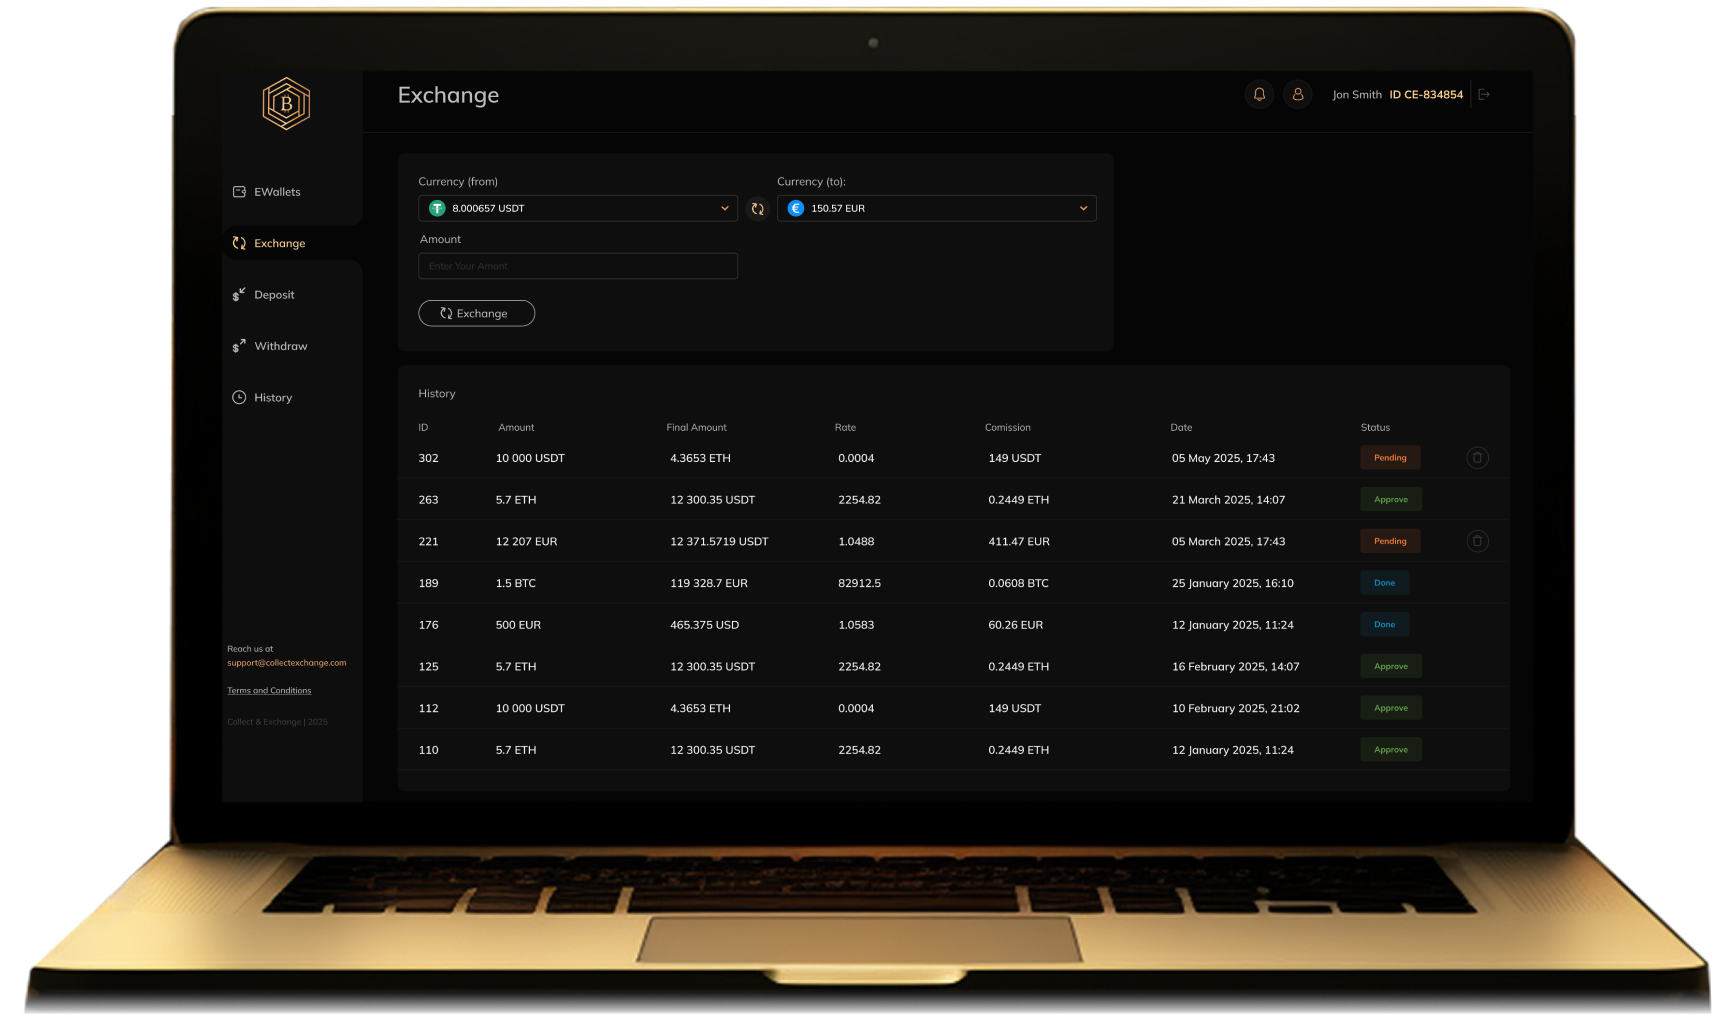Expand the Currency (from) USDT dropdown

[x=724, y=208]
